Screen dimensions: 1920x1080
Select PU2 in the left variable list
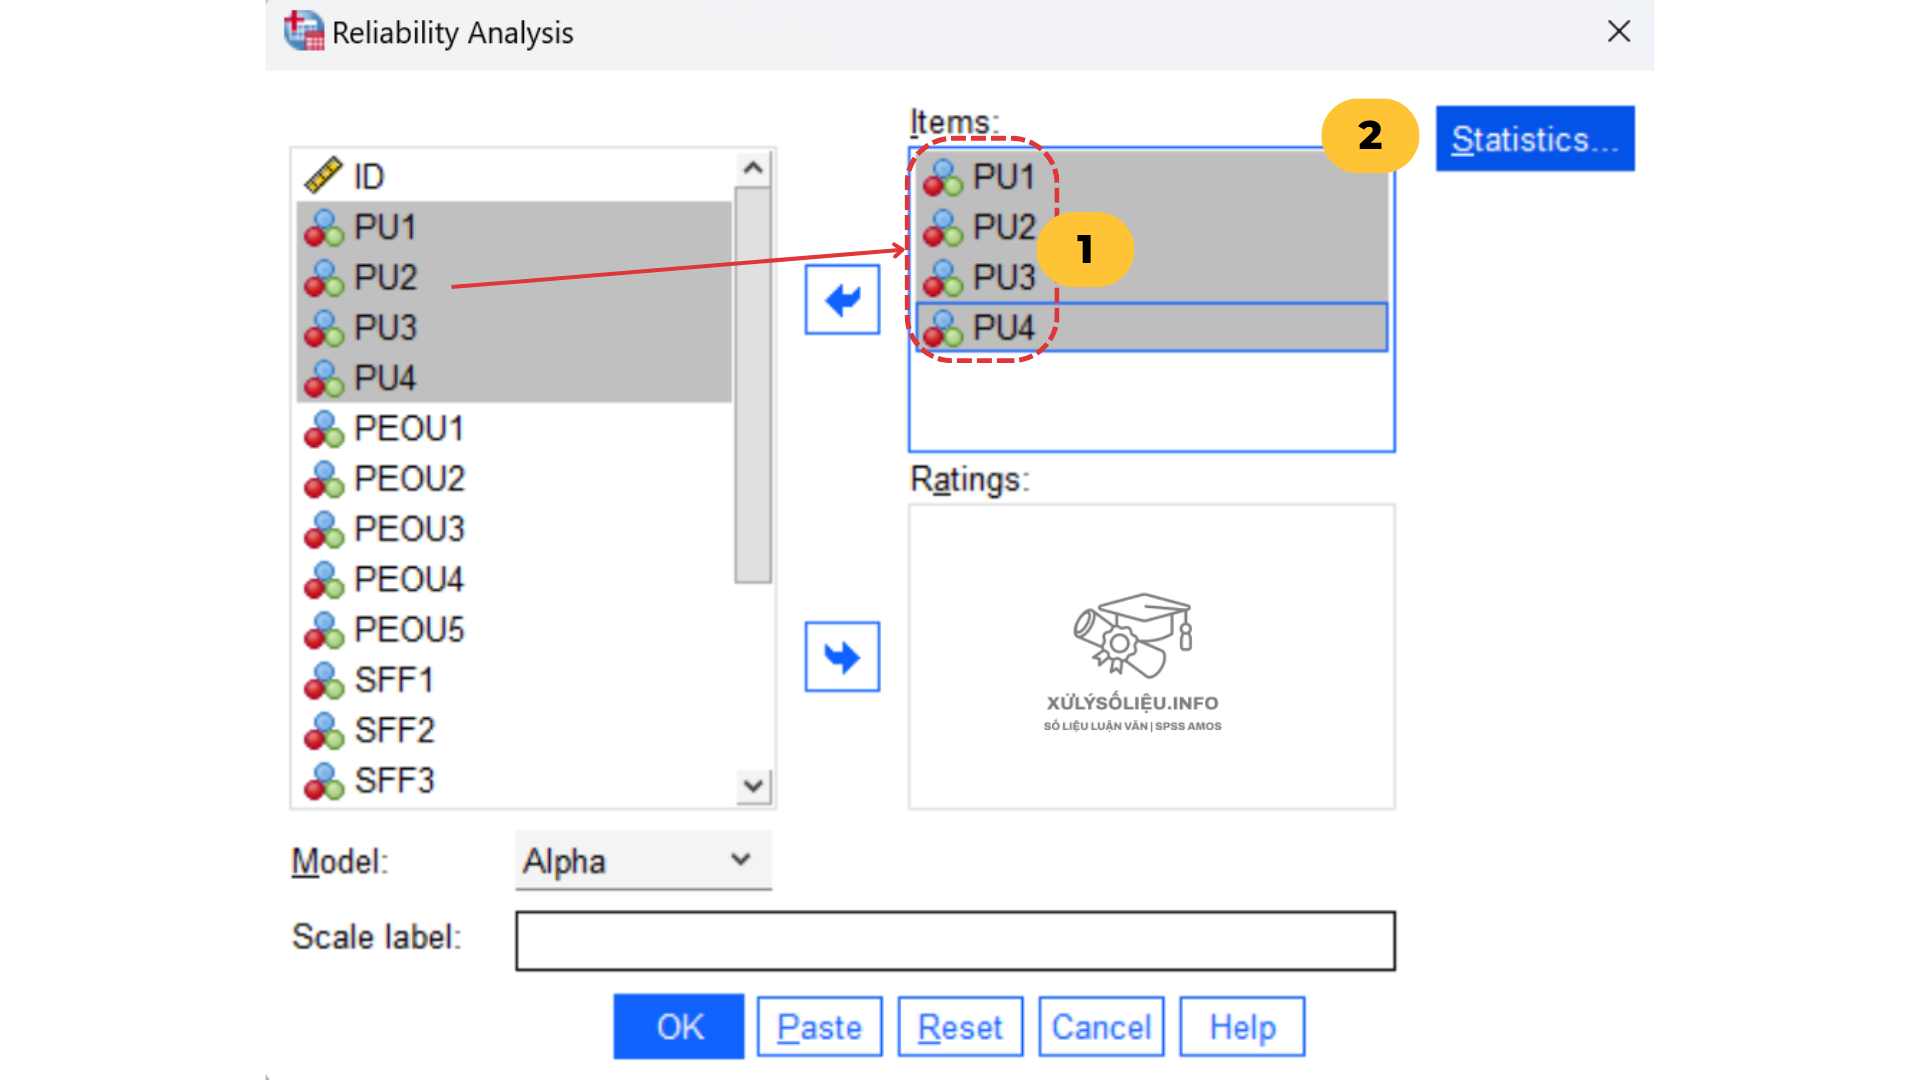coord(514,277)
